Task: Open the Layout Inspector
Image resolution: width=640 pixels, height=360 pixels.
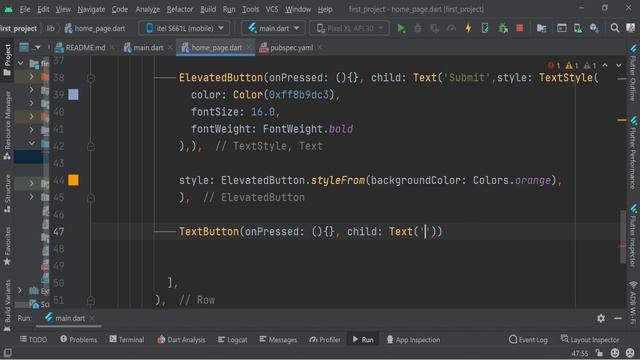Action: pyautogui.click(x=590, y=340)
